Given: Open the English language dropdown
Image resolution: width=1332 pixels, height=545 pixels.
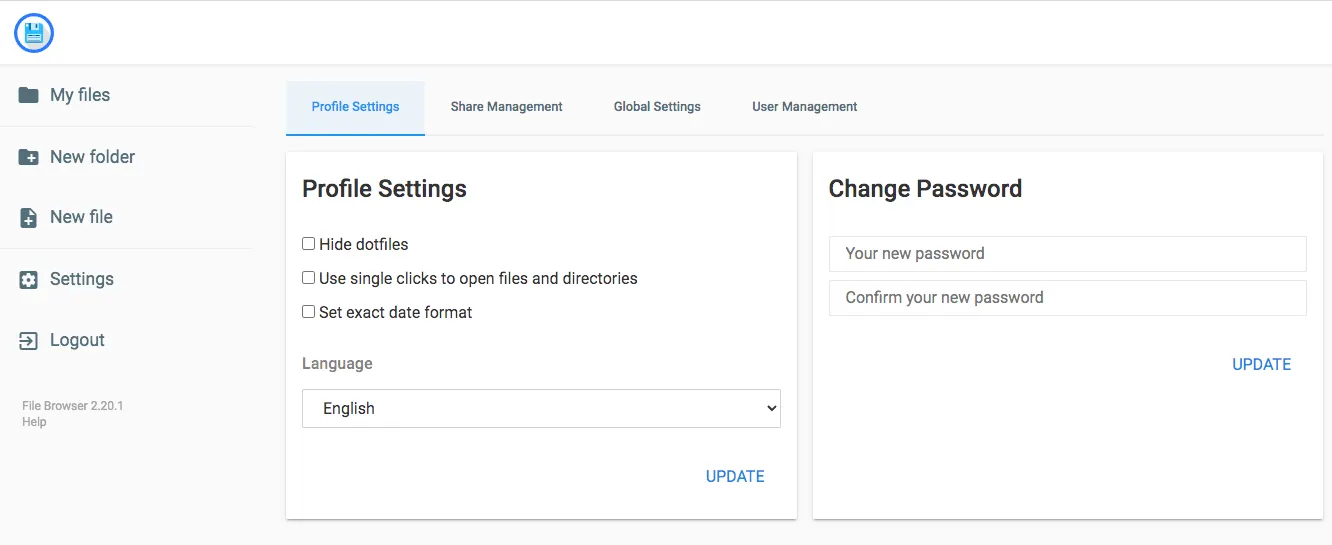Looking at the screenshot, I should (x=541, y=408).
